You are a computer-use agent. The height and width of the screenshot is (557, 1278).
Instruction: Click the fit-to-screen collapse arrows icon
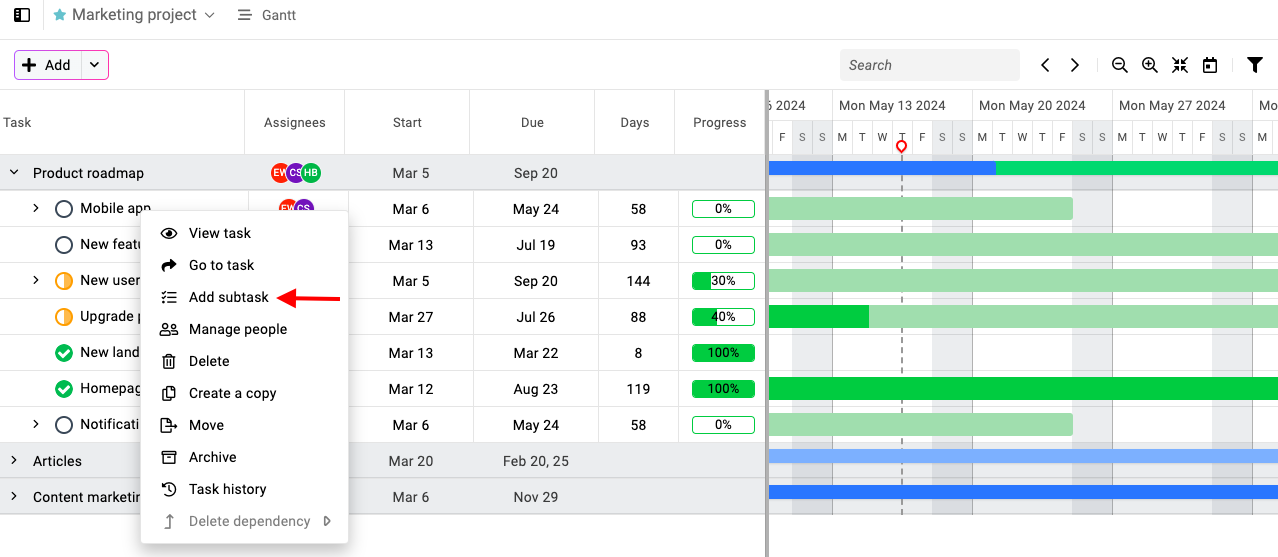pos(1180,65)
